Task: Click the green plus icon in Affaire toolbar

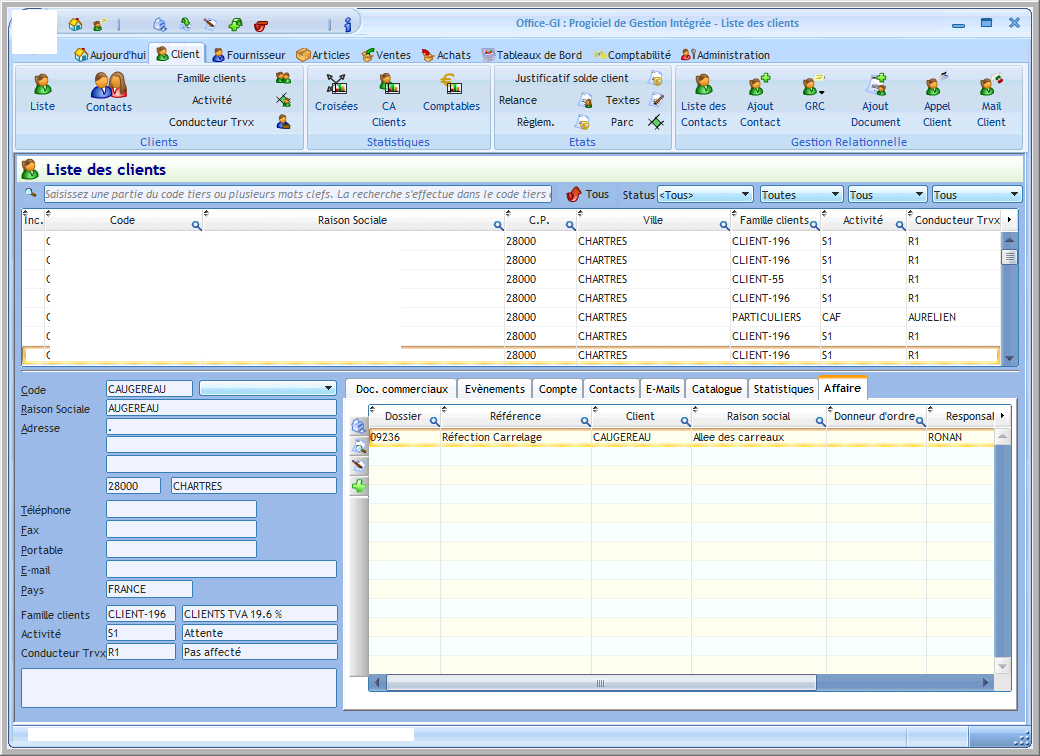Action: (x=359, y=486)
